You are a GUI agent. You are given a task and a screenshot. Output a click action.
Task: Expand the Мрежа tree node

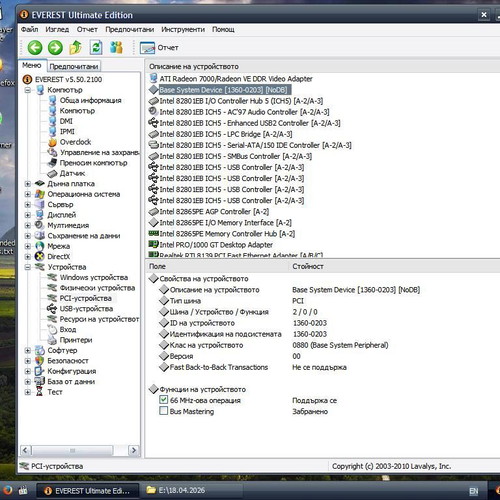28,246
